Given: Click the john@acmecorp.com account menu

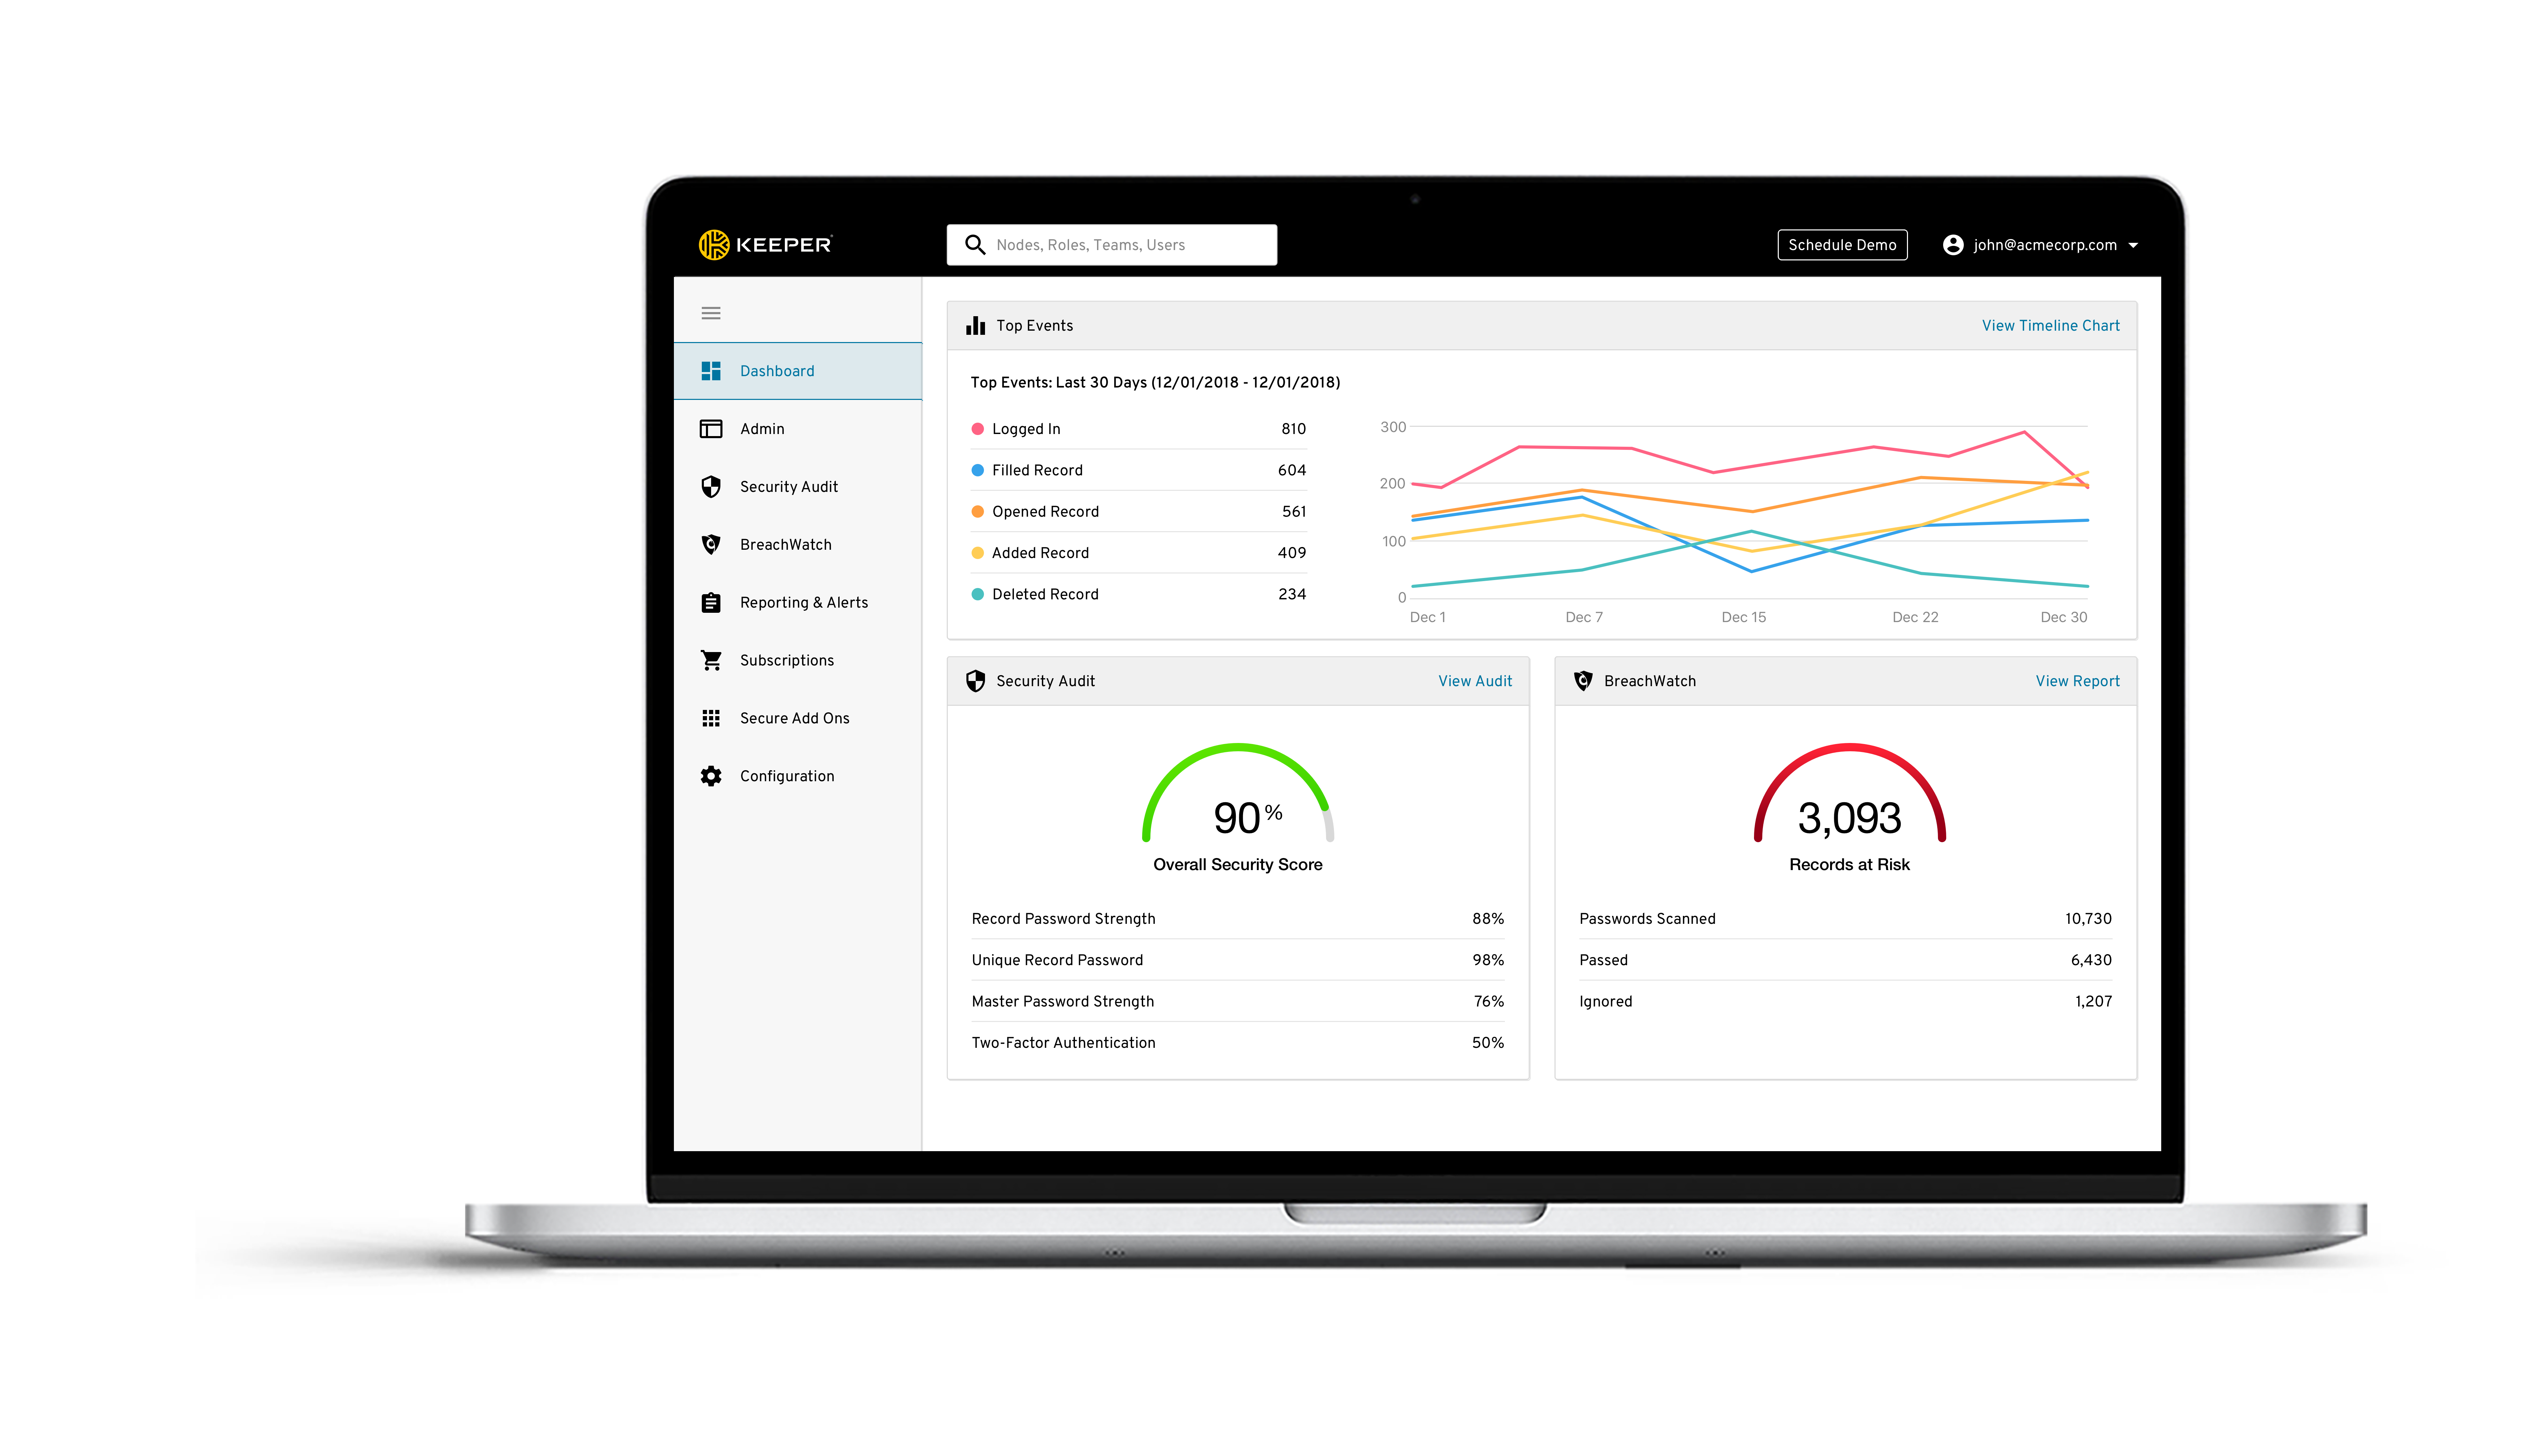Looking at the screenshot, I should [2042, 245].
